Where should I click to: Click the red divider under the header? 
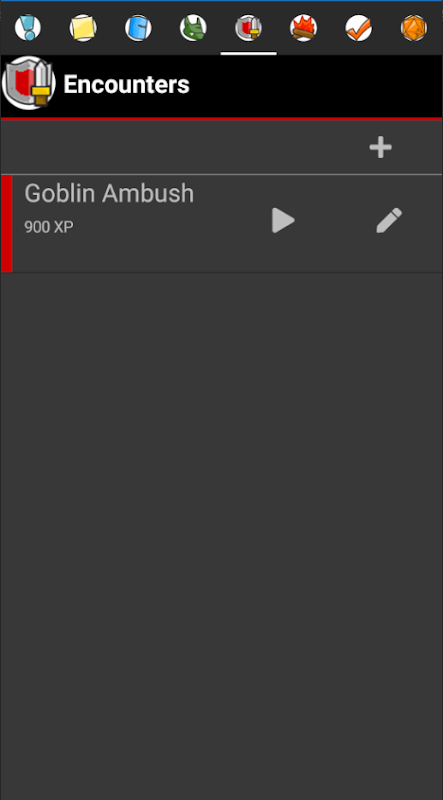click(x=222, y=118)
